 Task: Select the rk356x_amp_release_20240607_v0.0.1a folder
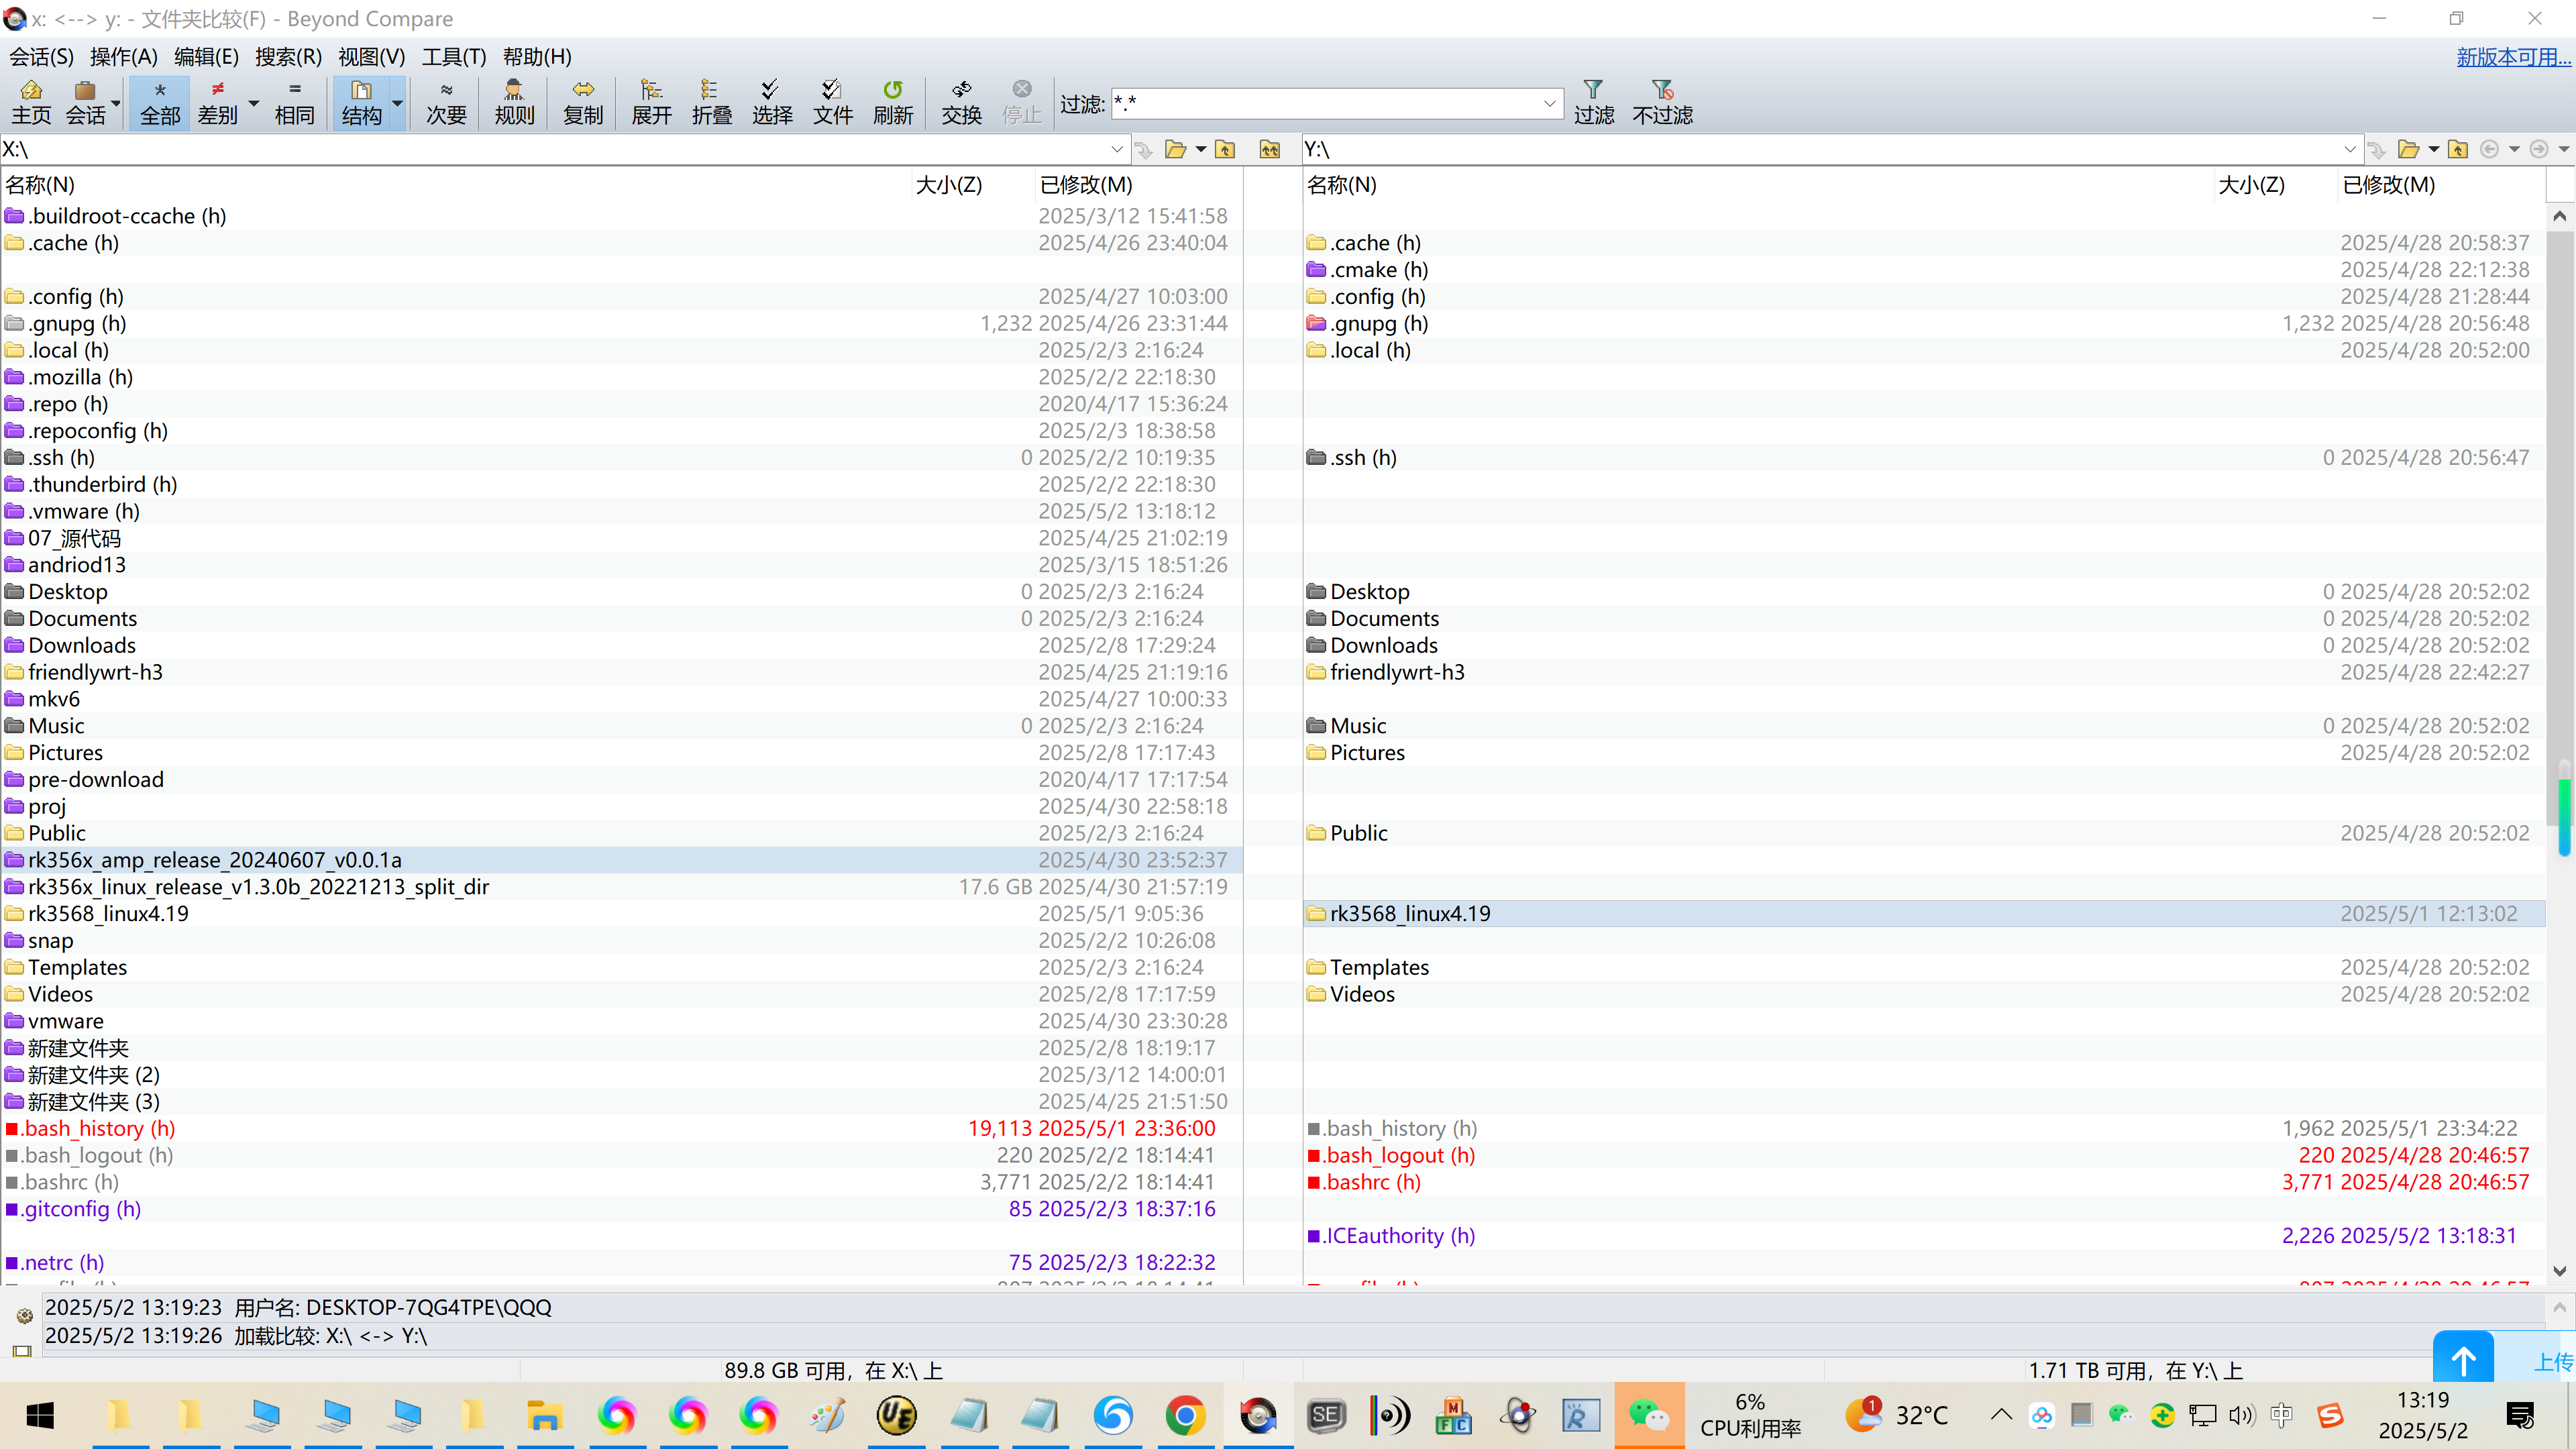215,860
